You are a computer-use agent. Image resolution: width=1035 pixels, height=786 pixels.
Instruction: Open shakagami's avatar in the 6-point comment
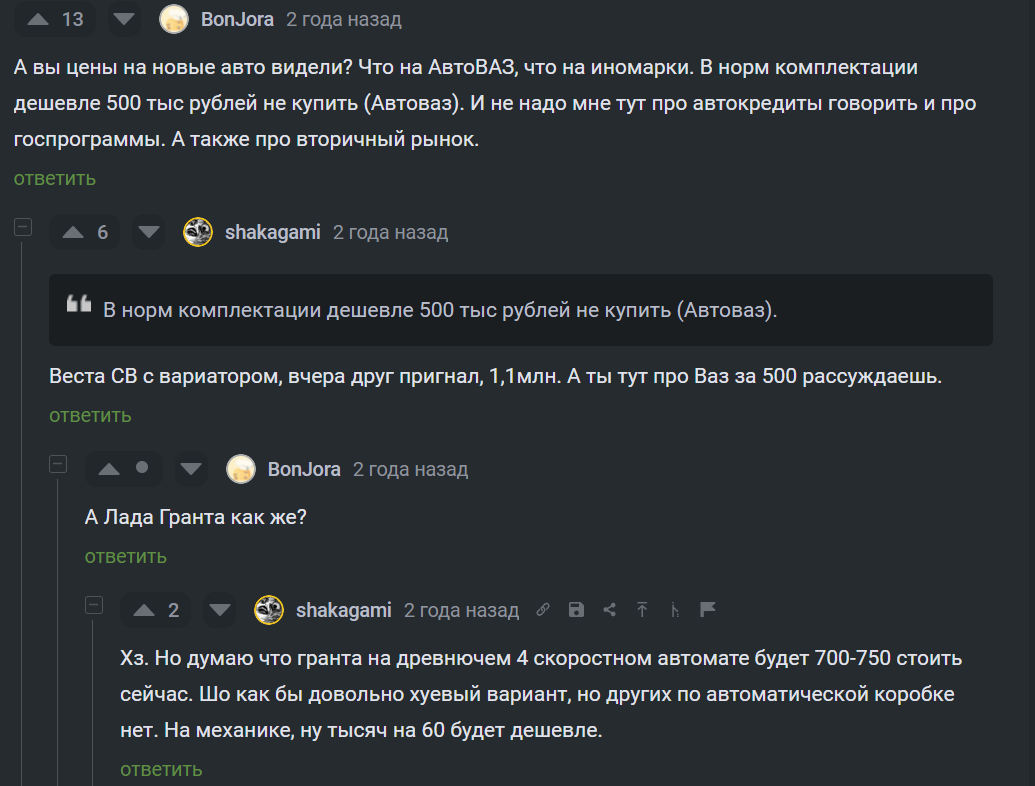[x=198, y=233]
